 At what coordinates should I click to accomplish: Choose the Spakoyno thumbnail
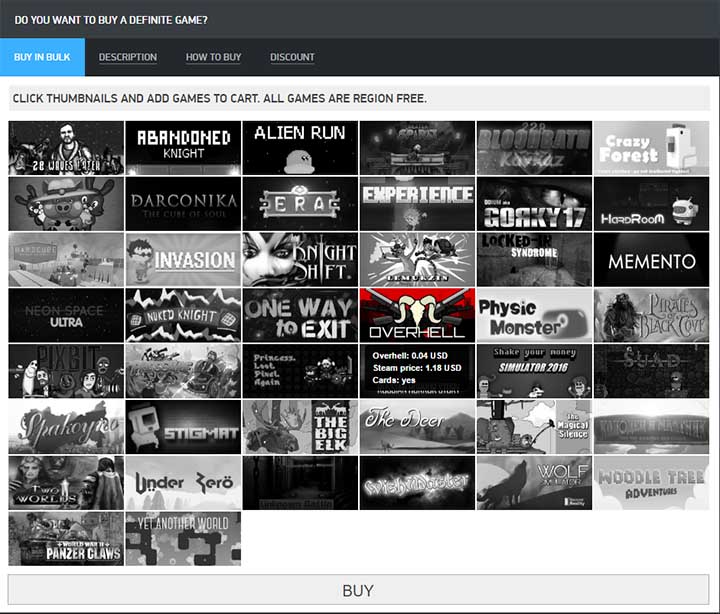click(x=66, y=427)
